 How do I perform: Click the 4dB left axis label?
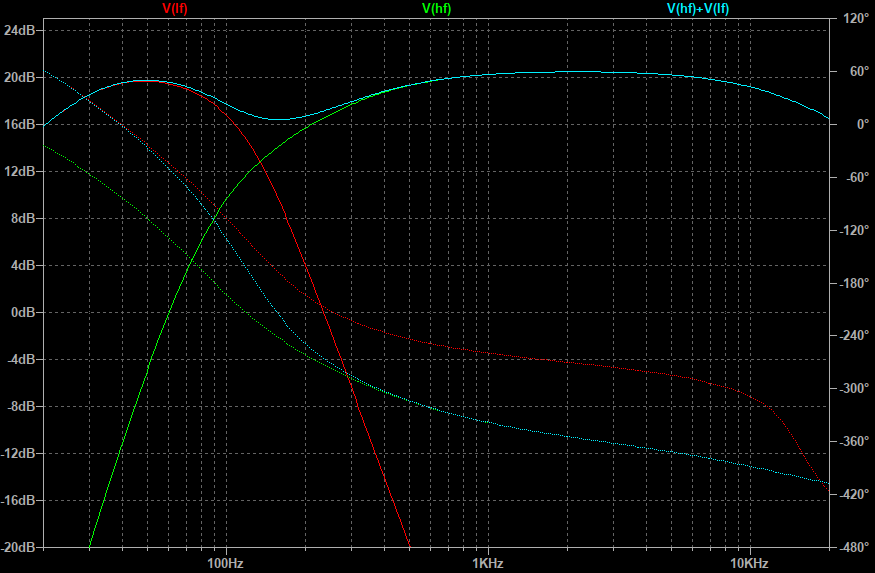point(23,265)
